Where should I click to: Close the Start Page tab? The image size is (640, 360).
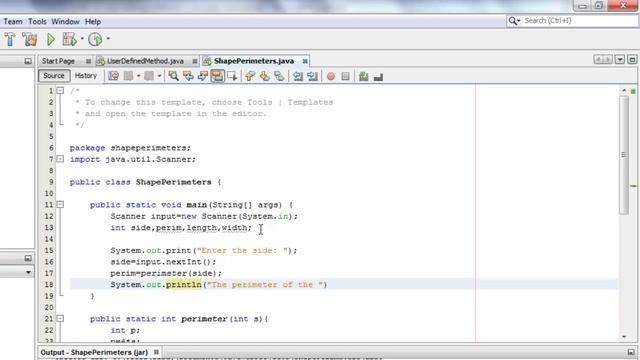click(89, 61)
